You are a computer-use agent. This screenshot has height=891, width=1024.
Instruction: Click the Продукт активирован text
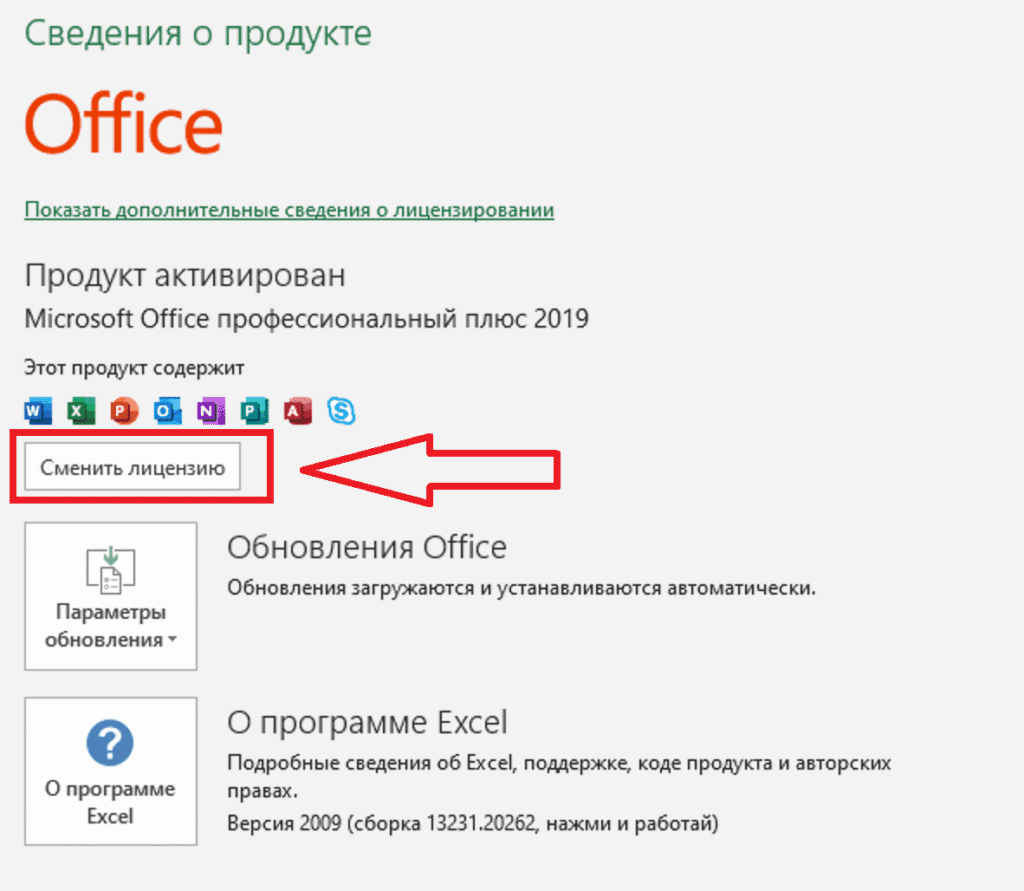[x=185, y=275]
